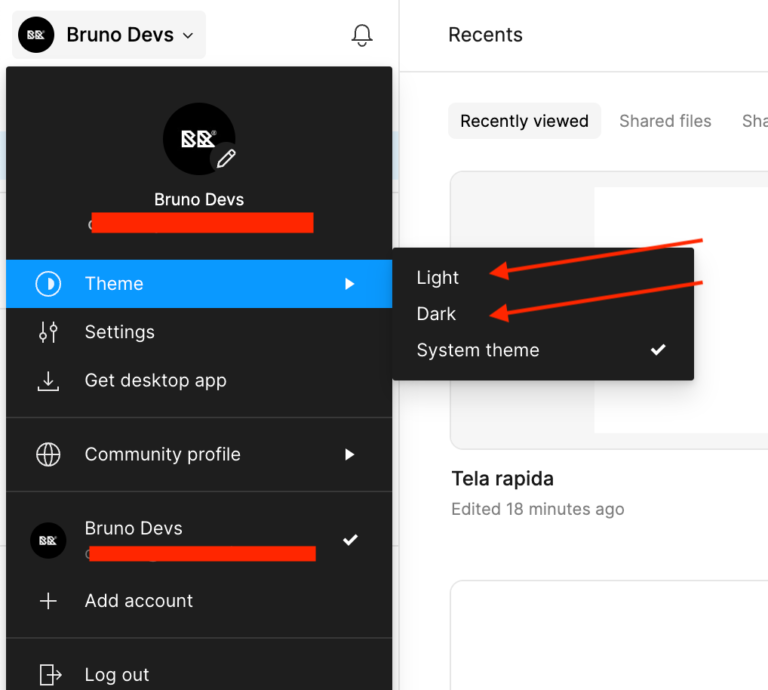Click the pencil edit icon on avatar
Screen dimensions: 768x690
click(x=226, y=158)
